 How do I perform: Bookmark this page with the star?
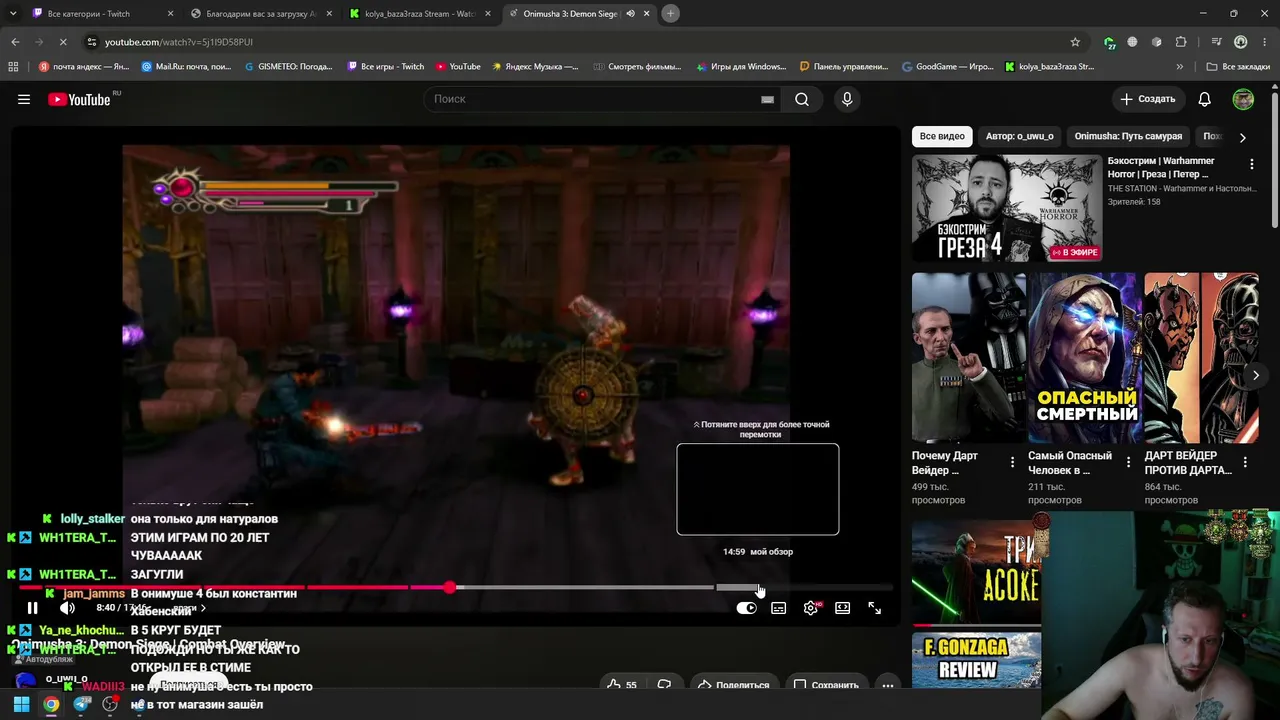(x=1075, y=42)
